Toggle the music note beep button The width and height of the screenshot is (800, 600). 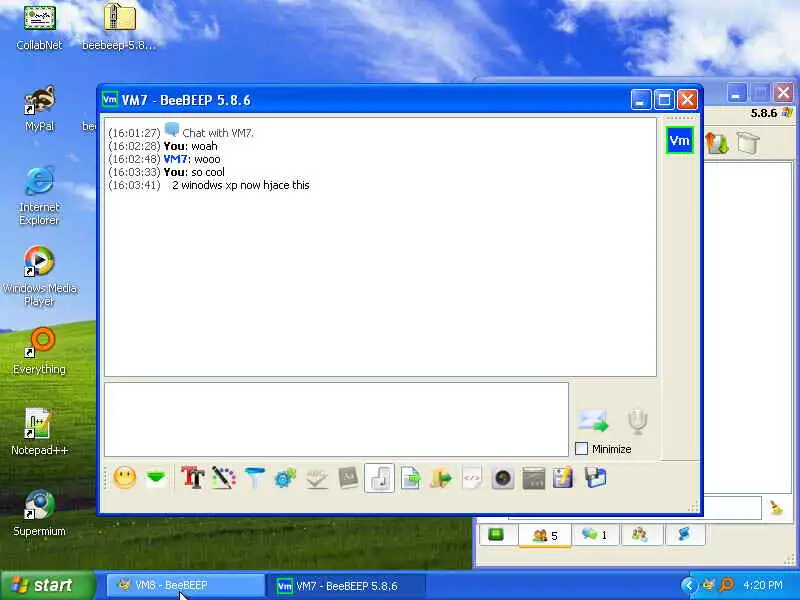[x=379, y=478]
